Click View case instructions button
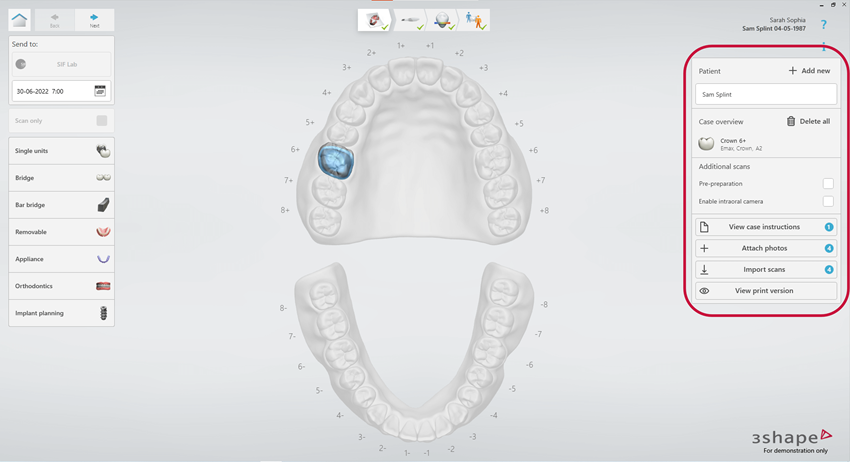 [x=765, y=227]
